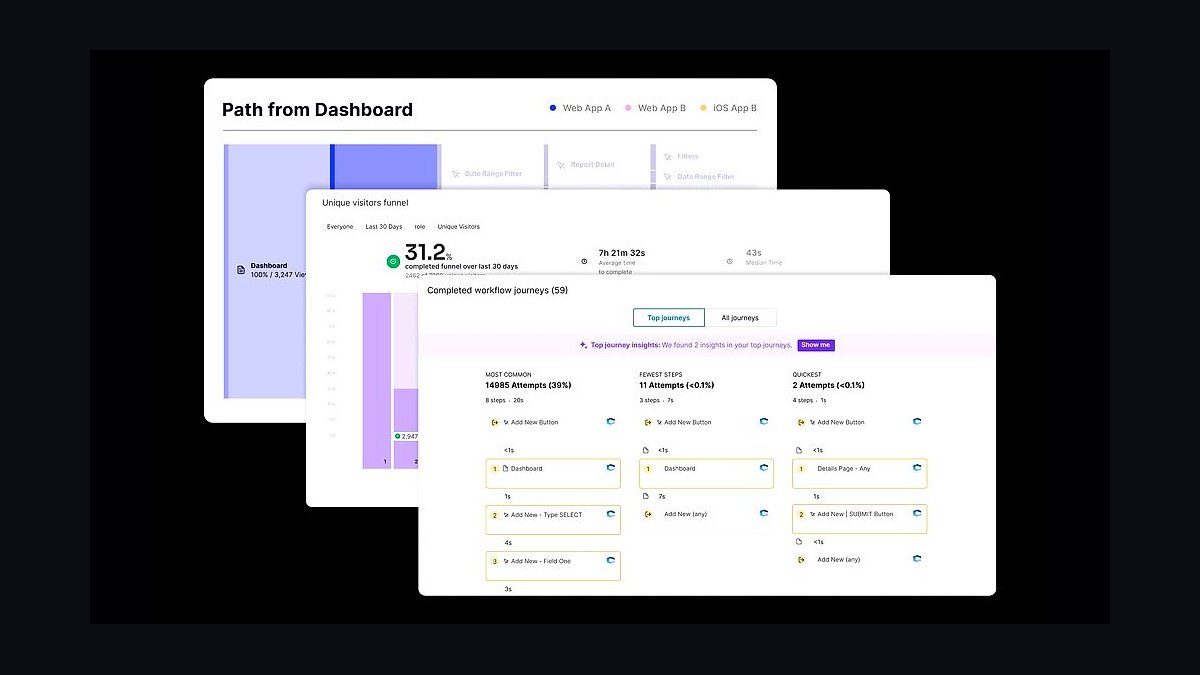This screenshot has height=675, width=1200.
Task: Switch to the Top journeys tab
Action: [x=669, y=318]
